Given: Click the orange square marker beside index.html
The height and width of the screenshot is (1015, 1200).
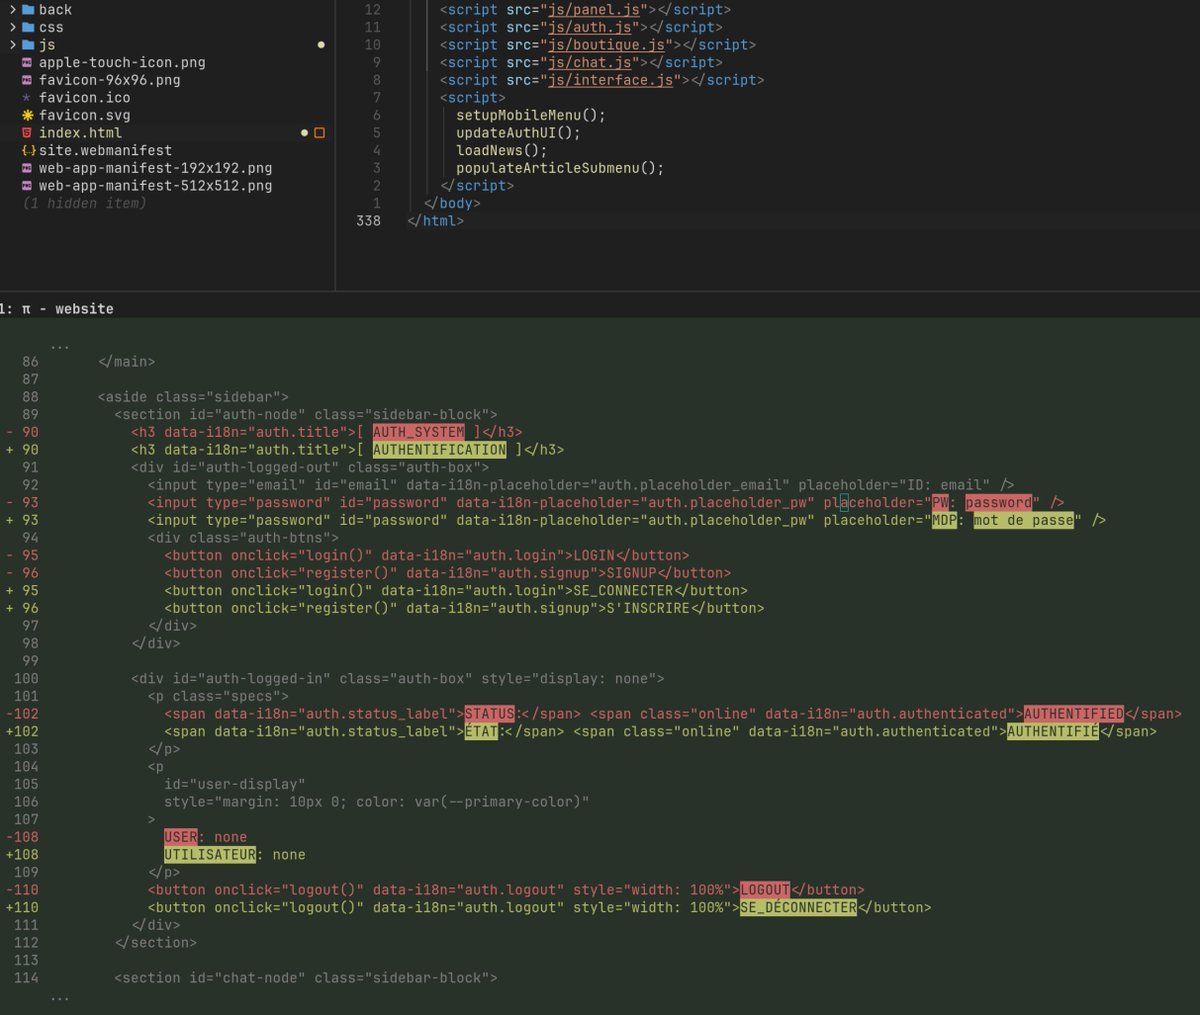Looking at the screenshot, I should point(320,133).
